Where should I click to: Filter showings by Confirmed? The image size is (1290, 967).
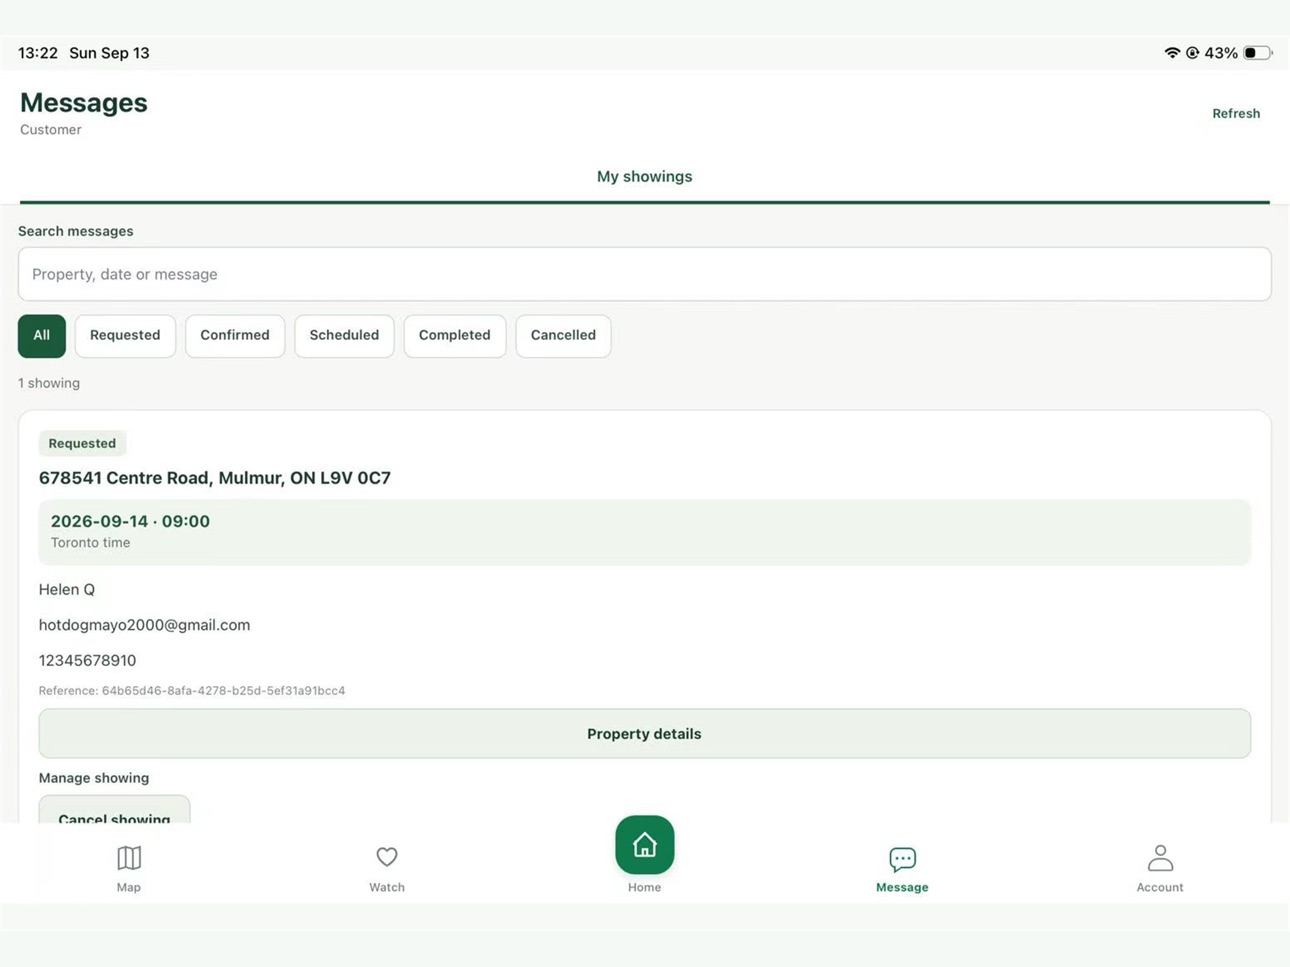[235, 336]
